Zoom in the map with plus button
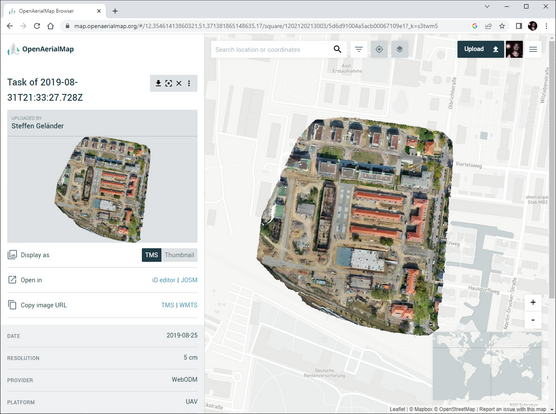The height and width of the screenshot is (414, 556). click(533, 302)
